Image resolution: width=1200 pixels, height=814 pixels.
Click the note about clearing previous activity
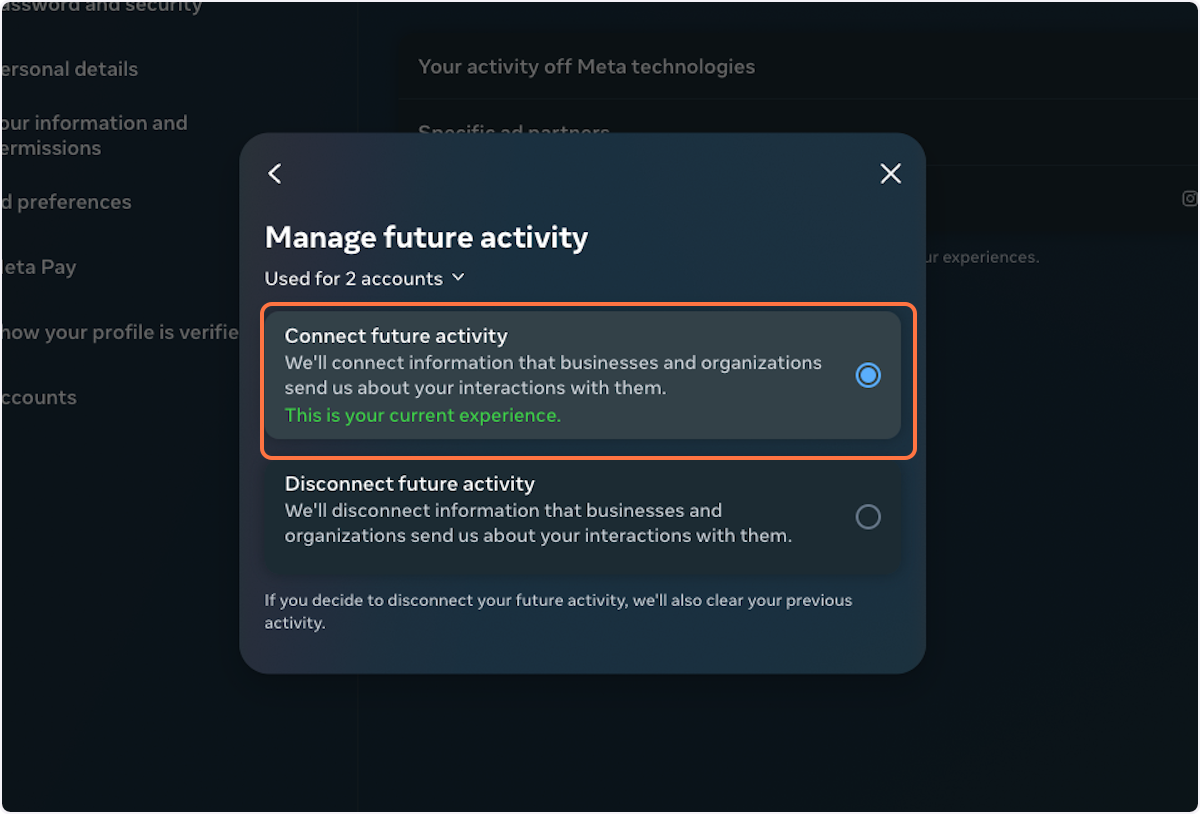pos(558,611)
